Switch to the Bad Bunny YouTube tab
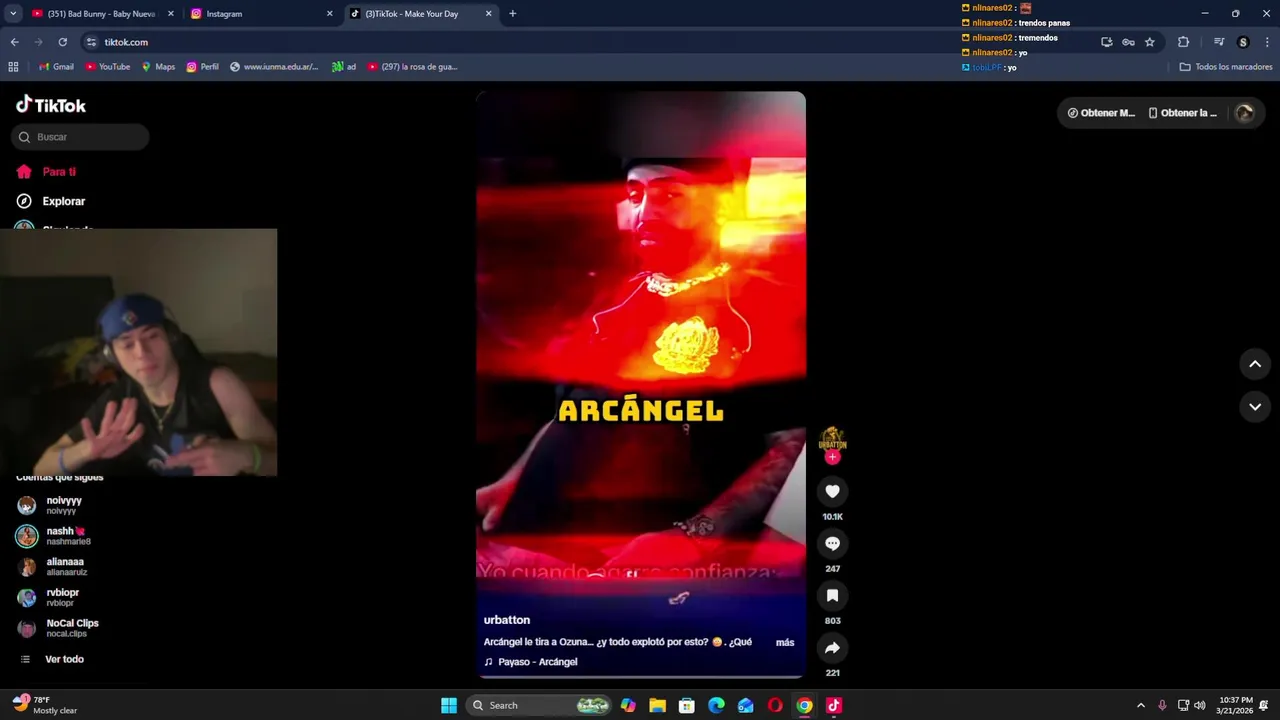This screenshot has width=1280, height=720. [x=100, y=14]
